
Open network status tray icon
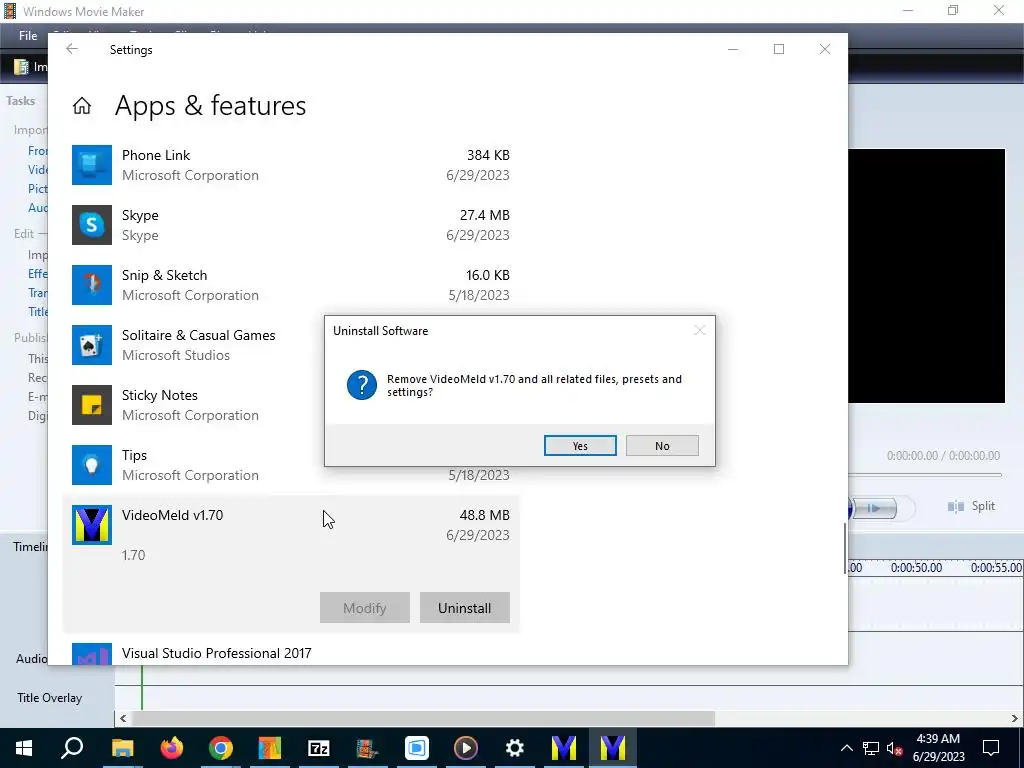pos(871,748)
